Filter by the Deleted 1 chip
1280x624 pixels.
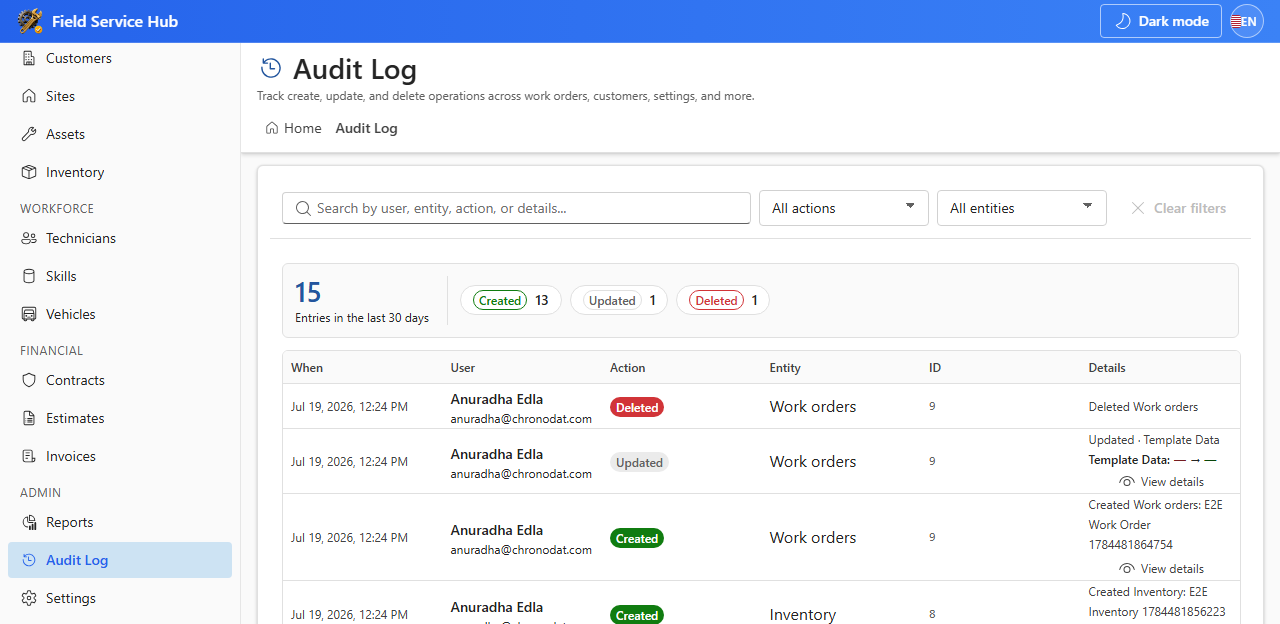722,300
